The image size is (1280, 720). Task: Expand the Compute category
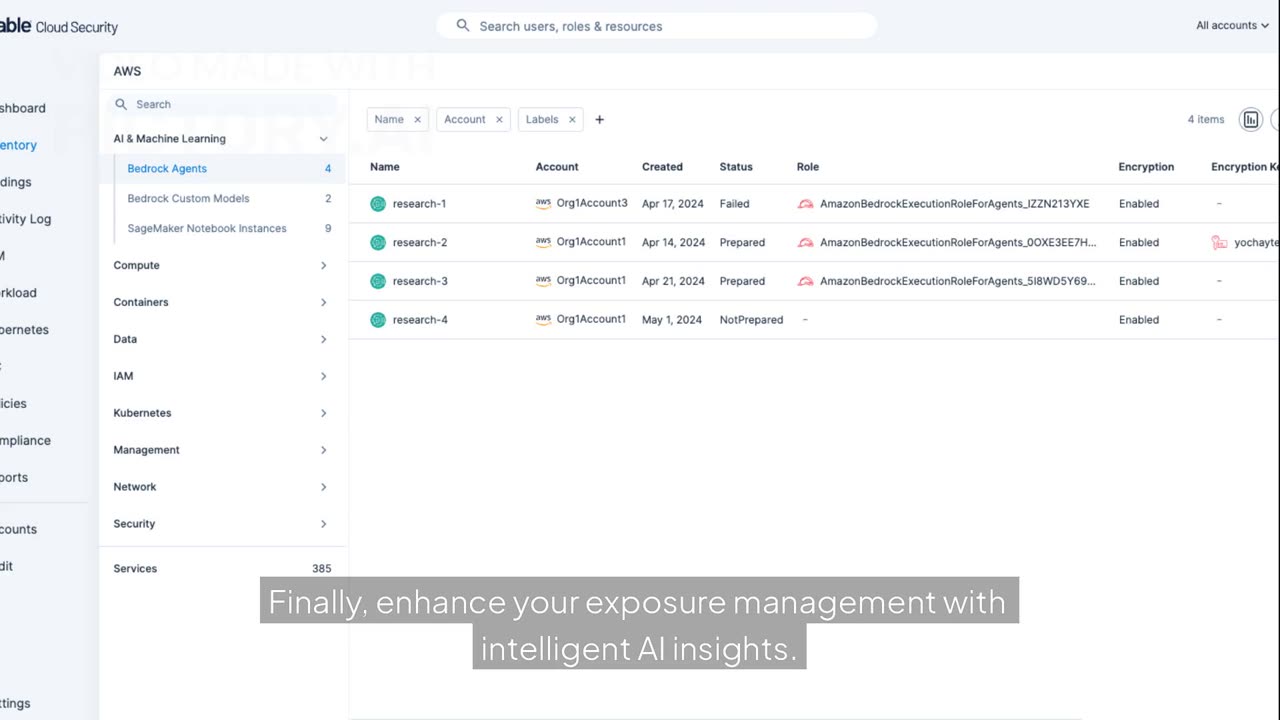tap(323, 266)
